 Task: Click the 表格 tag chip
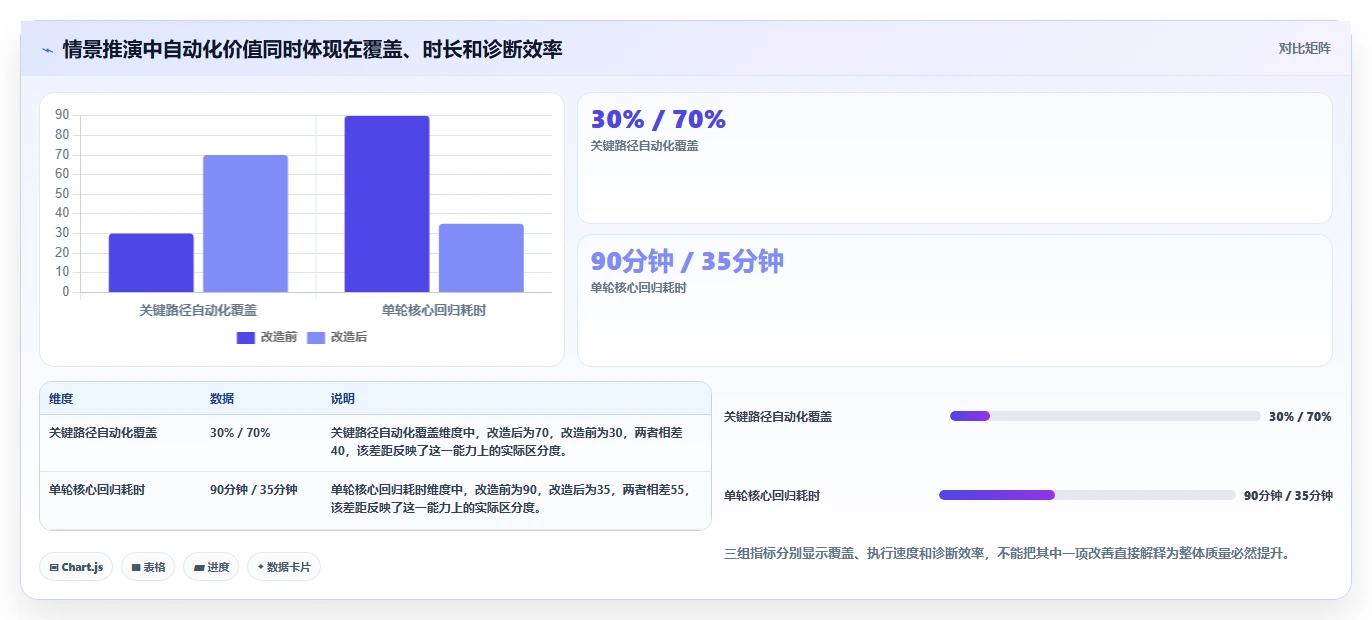point(148,567)
